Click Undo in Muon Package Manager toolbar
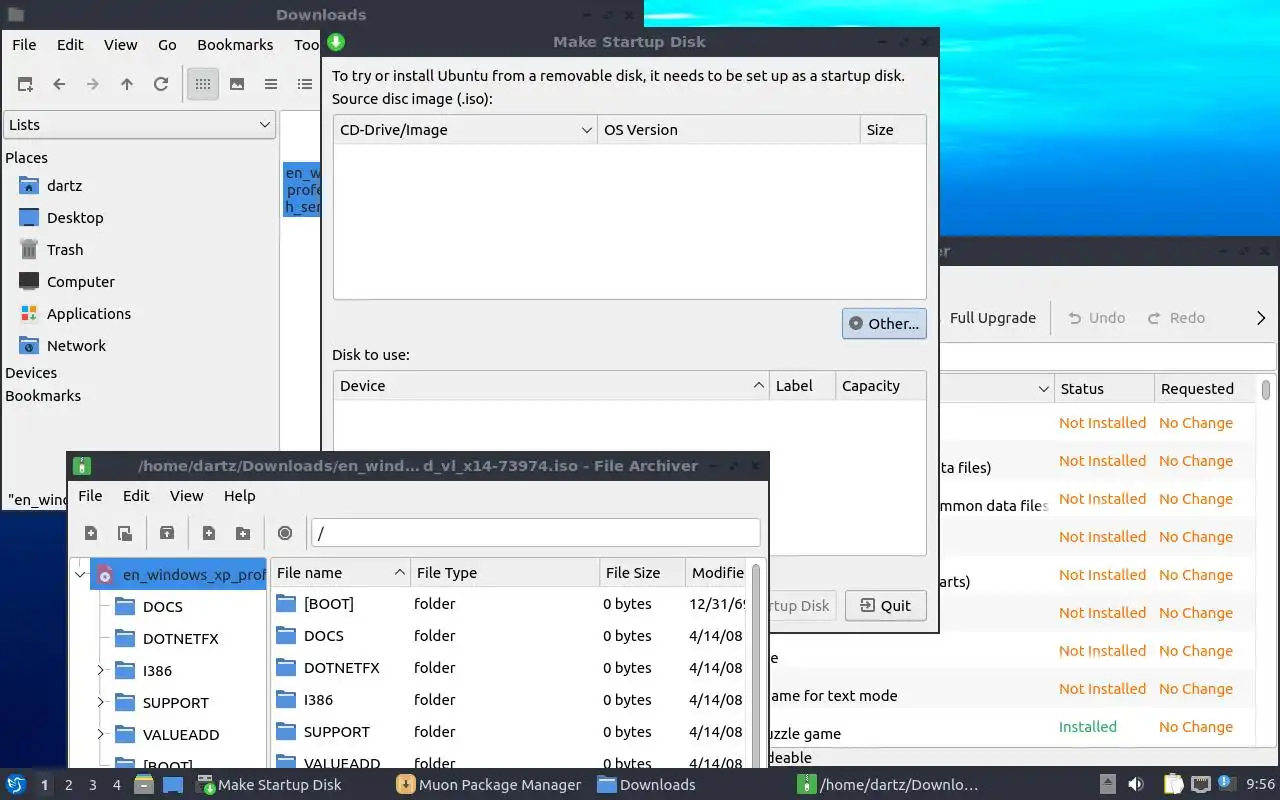 1096,318
